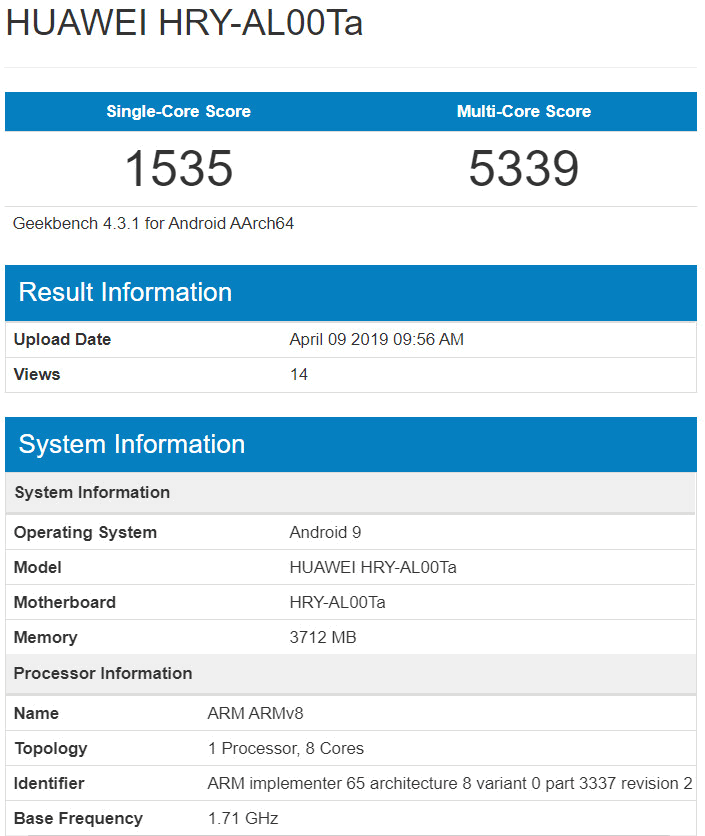This screenshot has width=705, height=836.
Task: Select the 1 Processor, 8 Cores value
Action: point(286,749)
